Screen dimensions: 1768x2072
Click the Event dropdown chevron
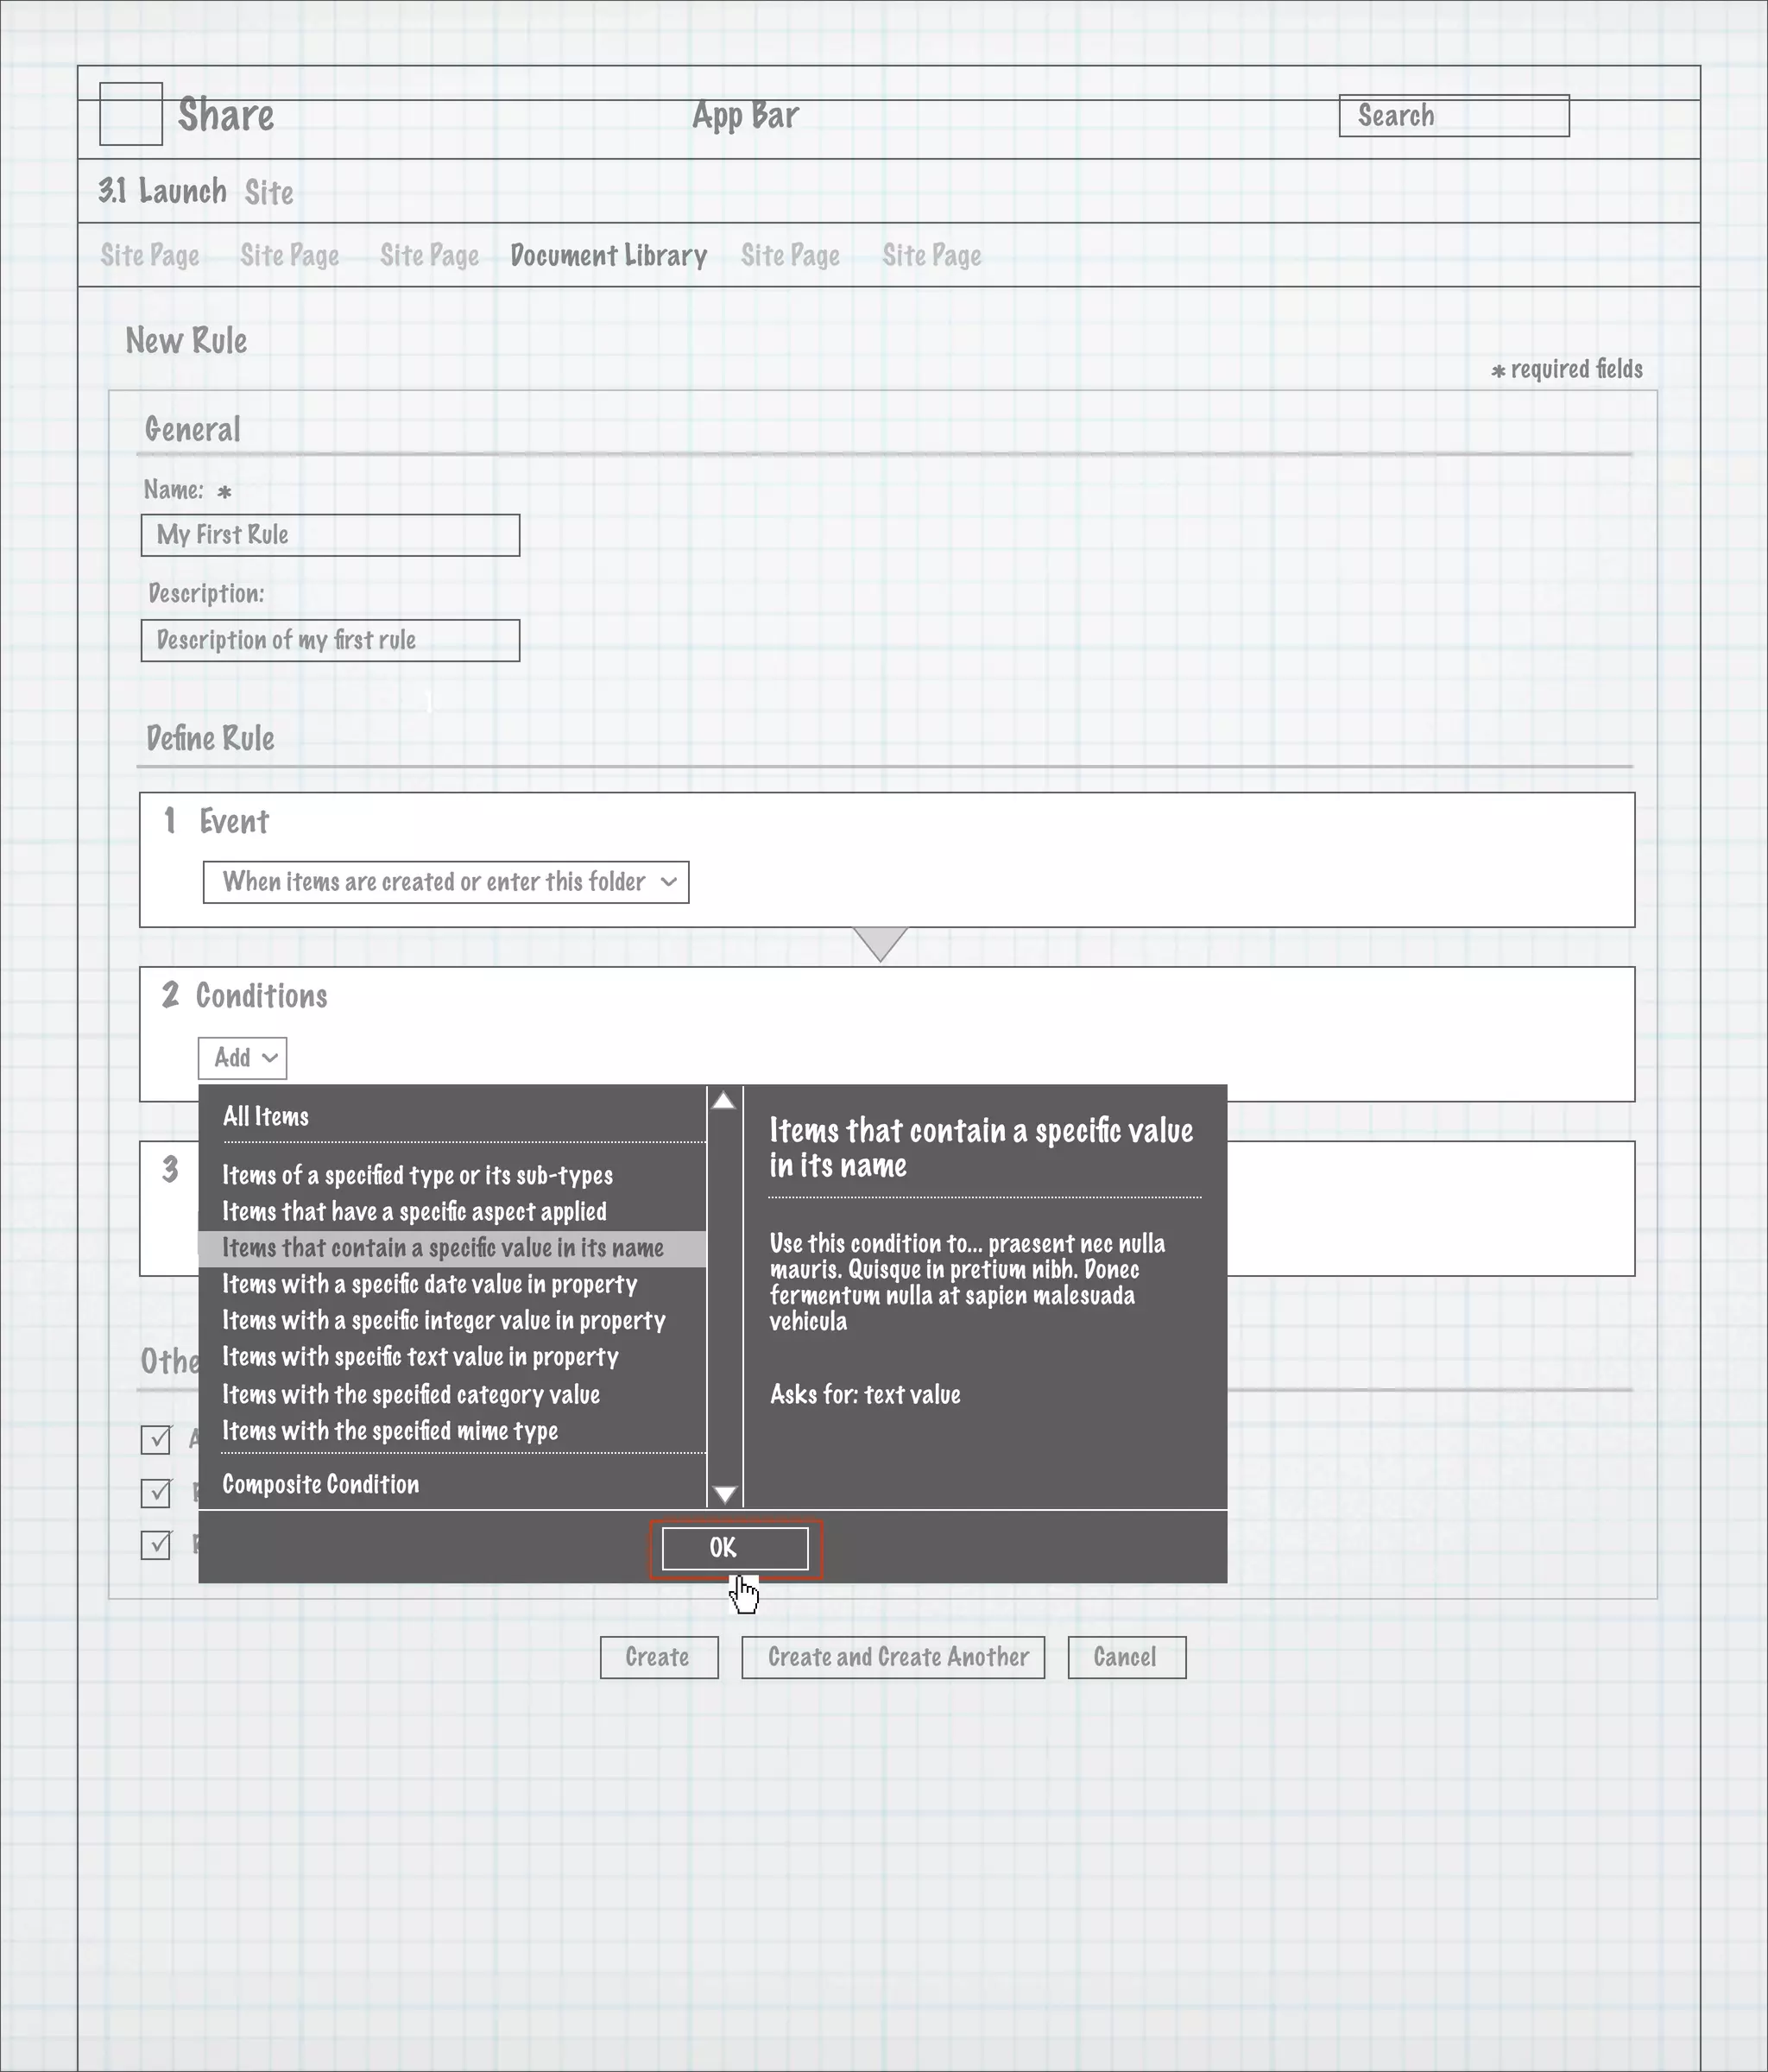669,882
